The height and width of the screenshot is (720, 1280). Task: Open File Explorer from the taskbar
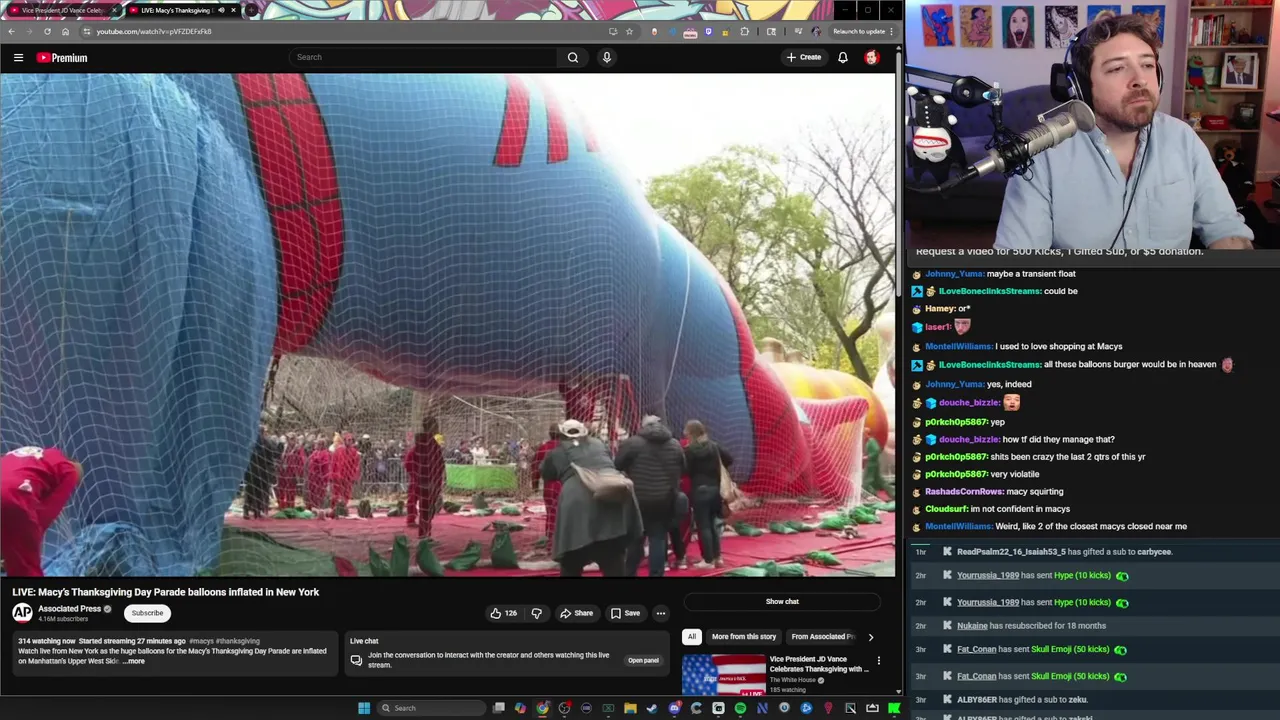click(630, 708)
